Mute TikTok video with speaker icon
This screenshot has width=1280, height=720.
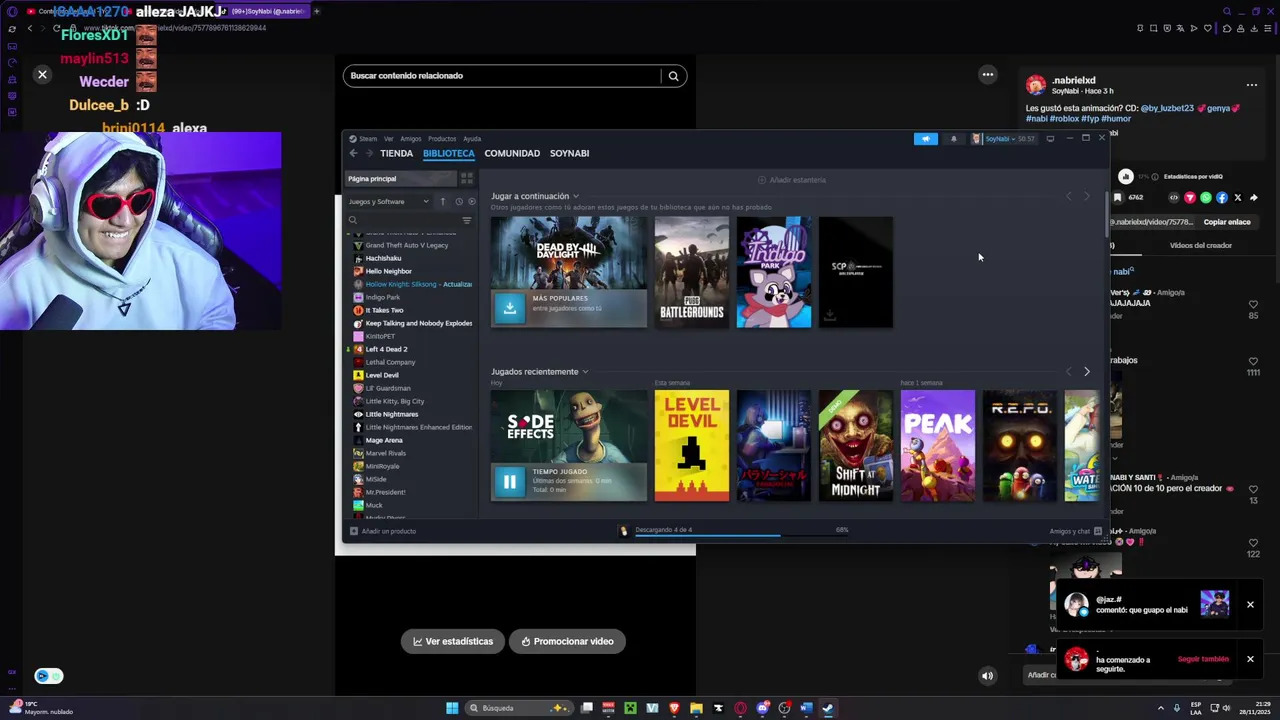987,675
